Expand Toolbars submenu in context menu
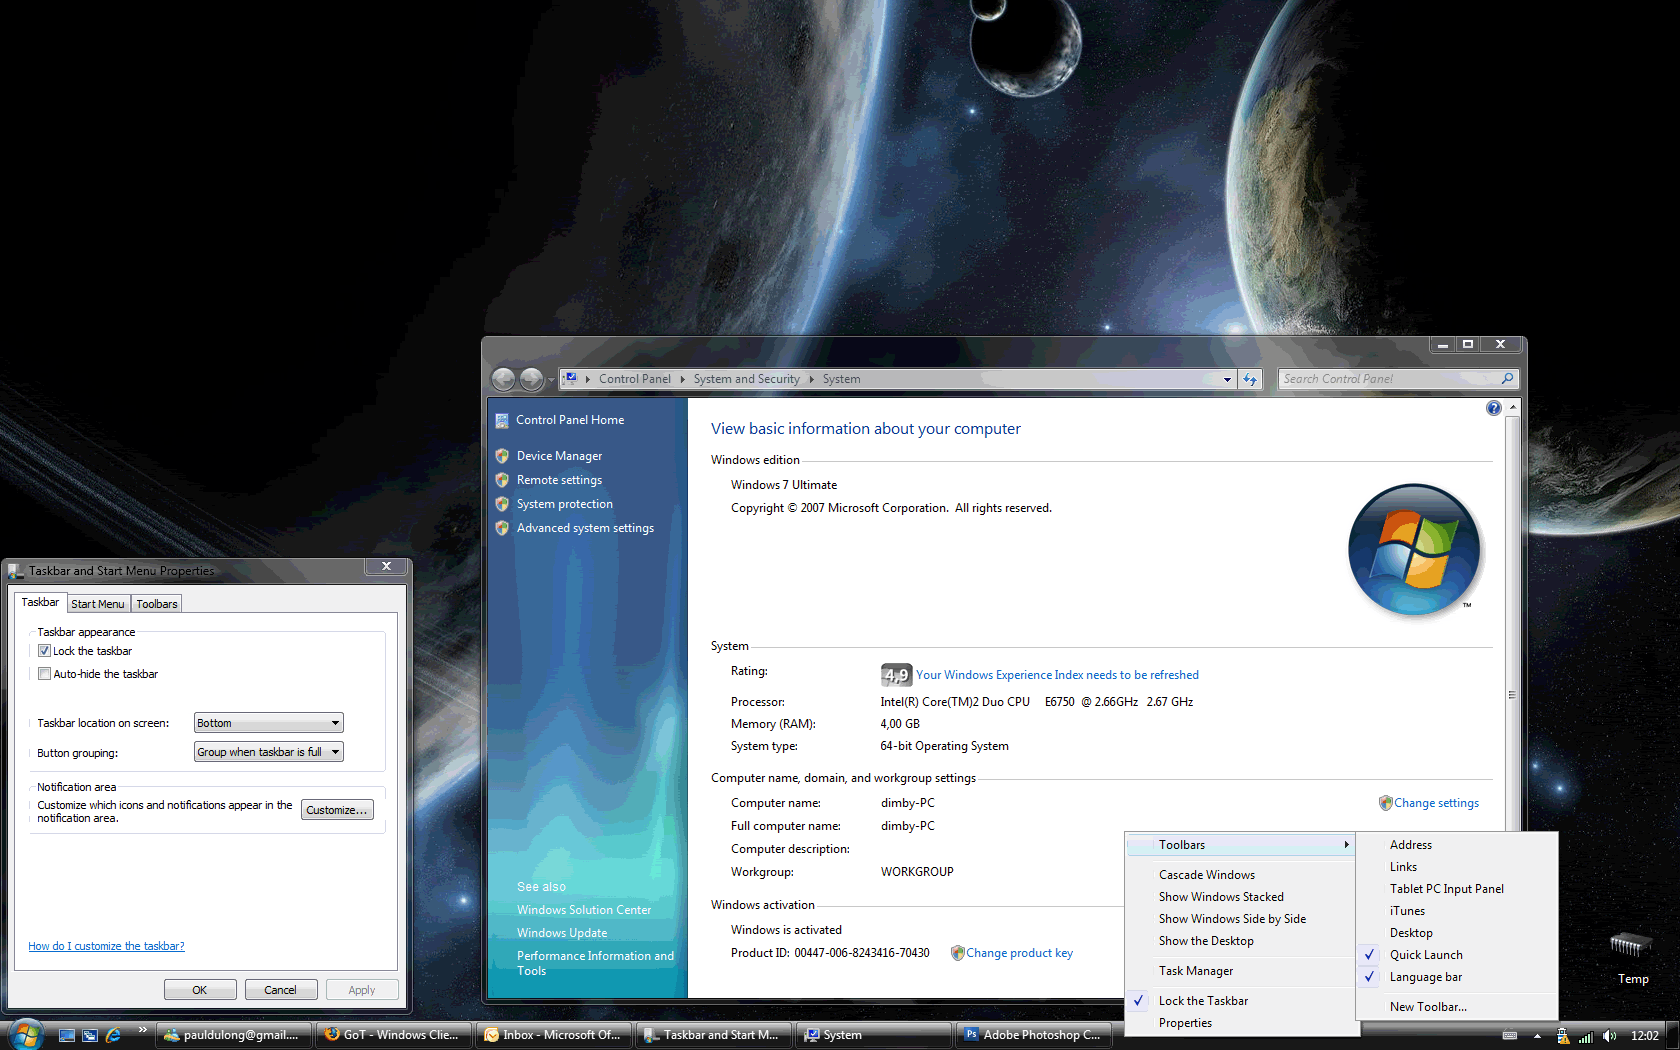The image size is (1680, 1050). [1240, 845]
